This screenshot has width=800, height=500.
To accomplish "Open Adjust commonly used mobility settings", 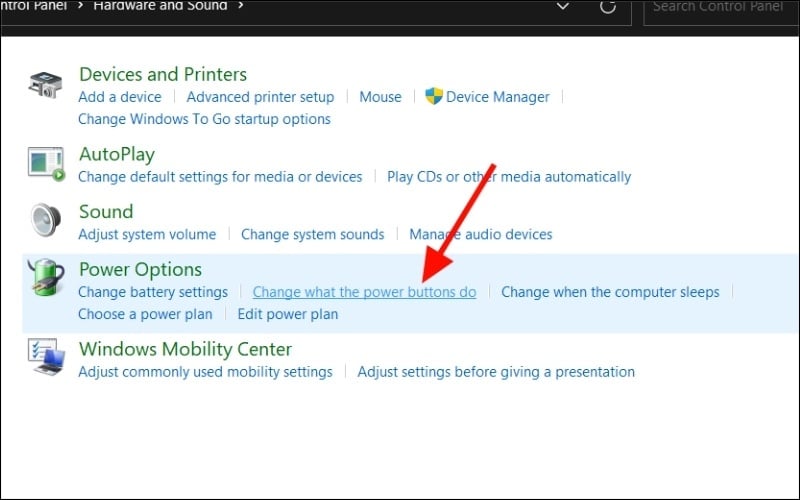I will tap(205, 372).
